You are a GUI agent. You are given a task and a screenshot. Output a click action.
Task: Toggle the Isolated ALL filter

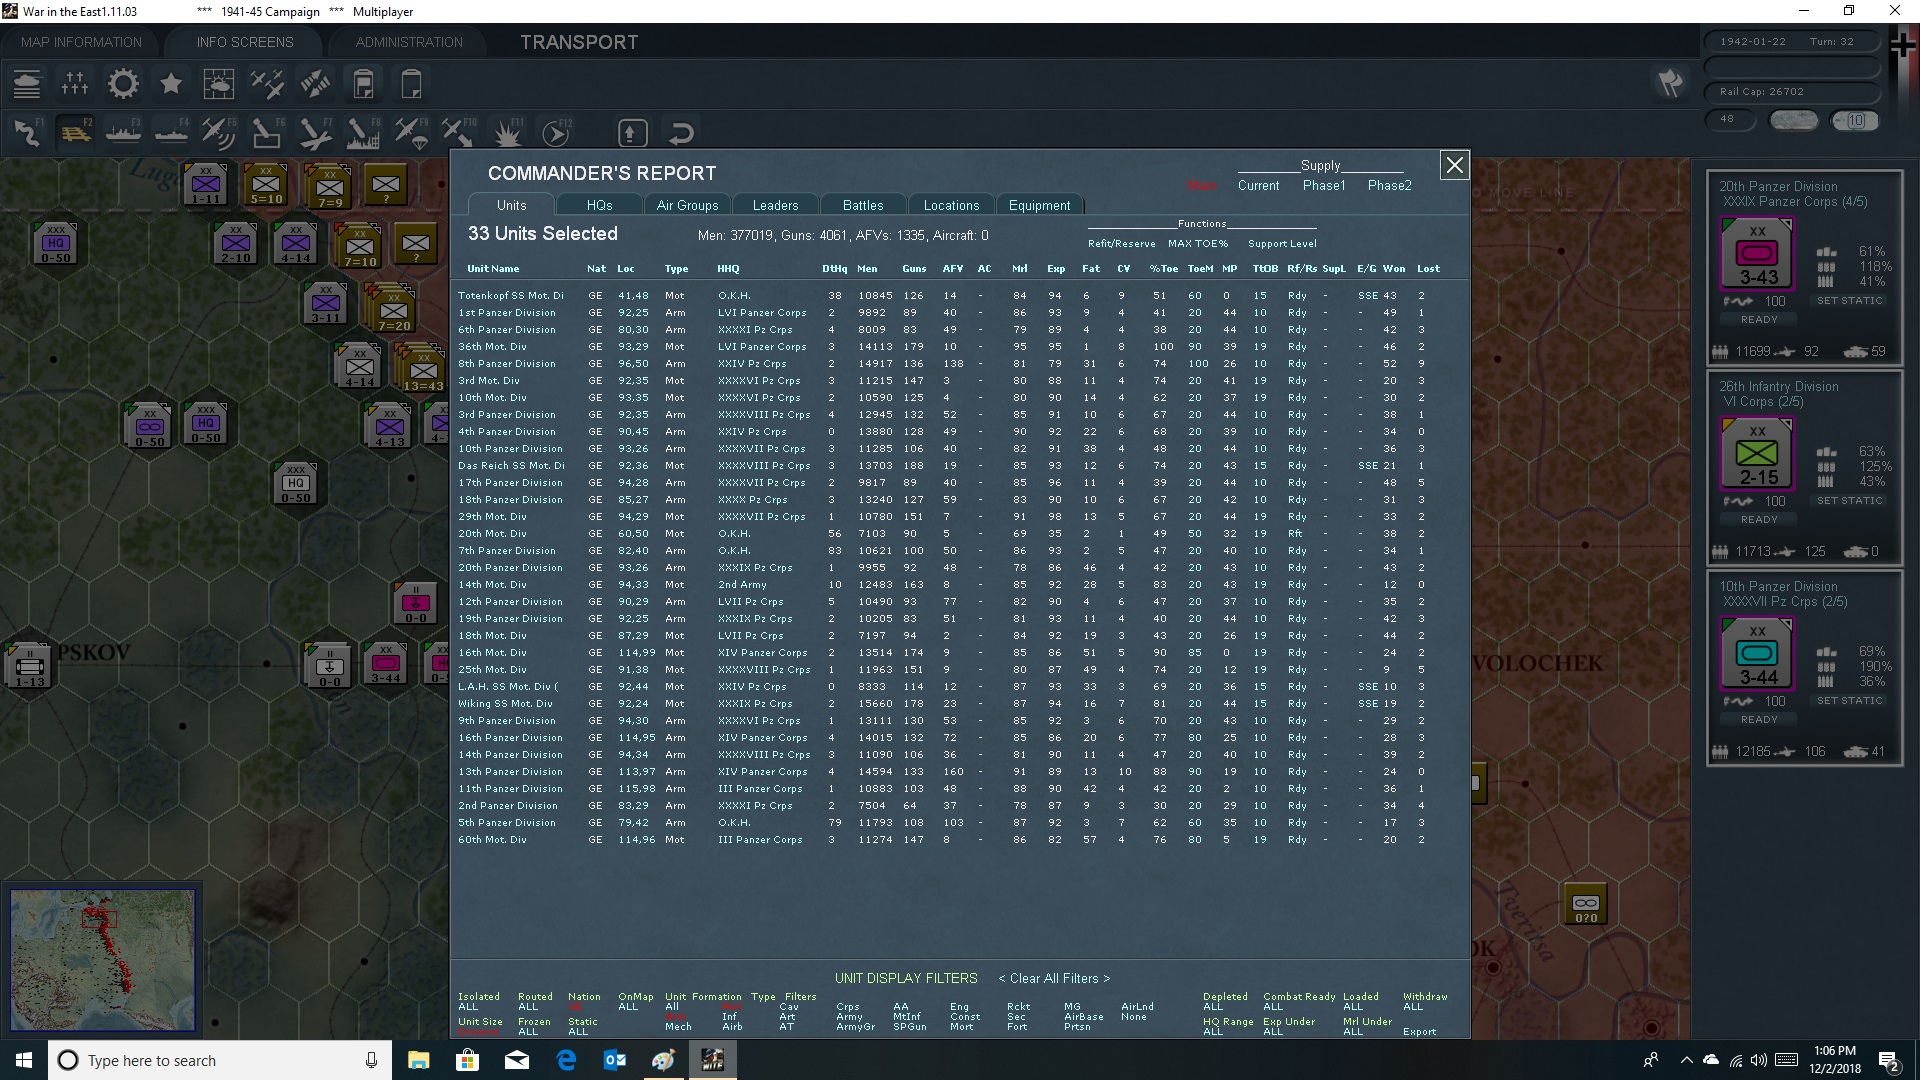point(468,1006)
